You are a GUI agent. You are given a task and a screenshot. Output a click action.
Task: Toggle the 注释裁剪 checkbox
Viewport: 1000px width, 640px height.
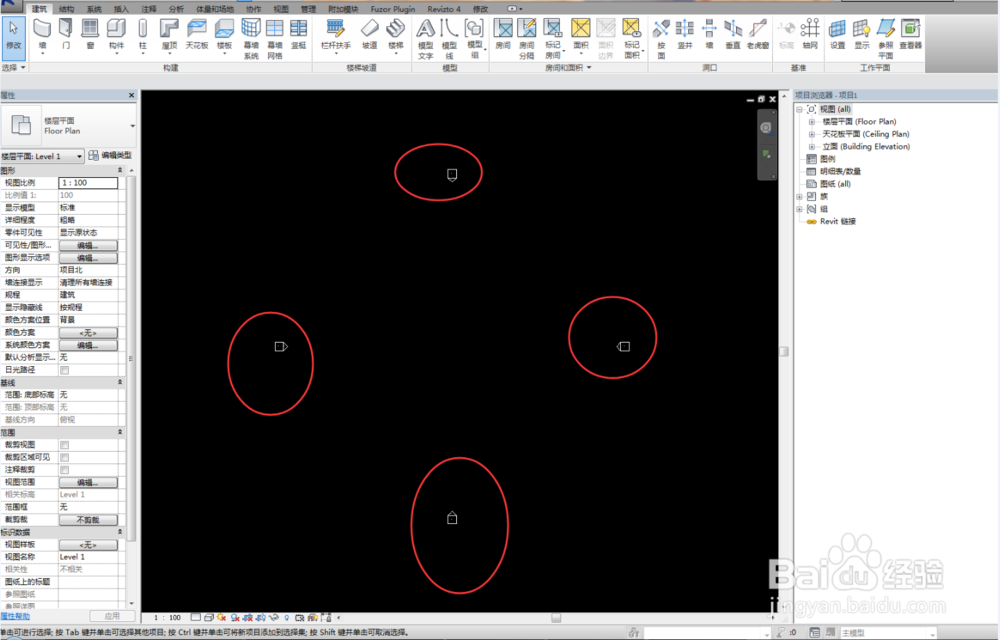pos(64,470)
